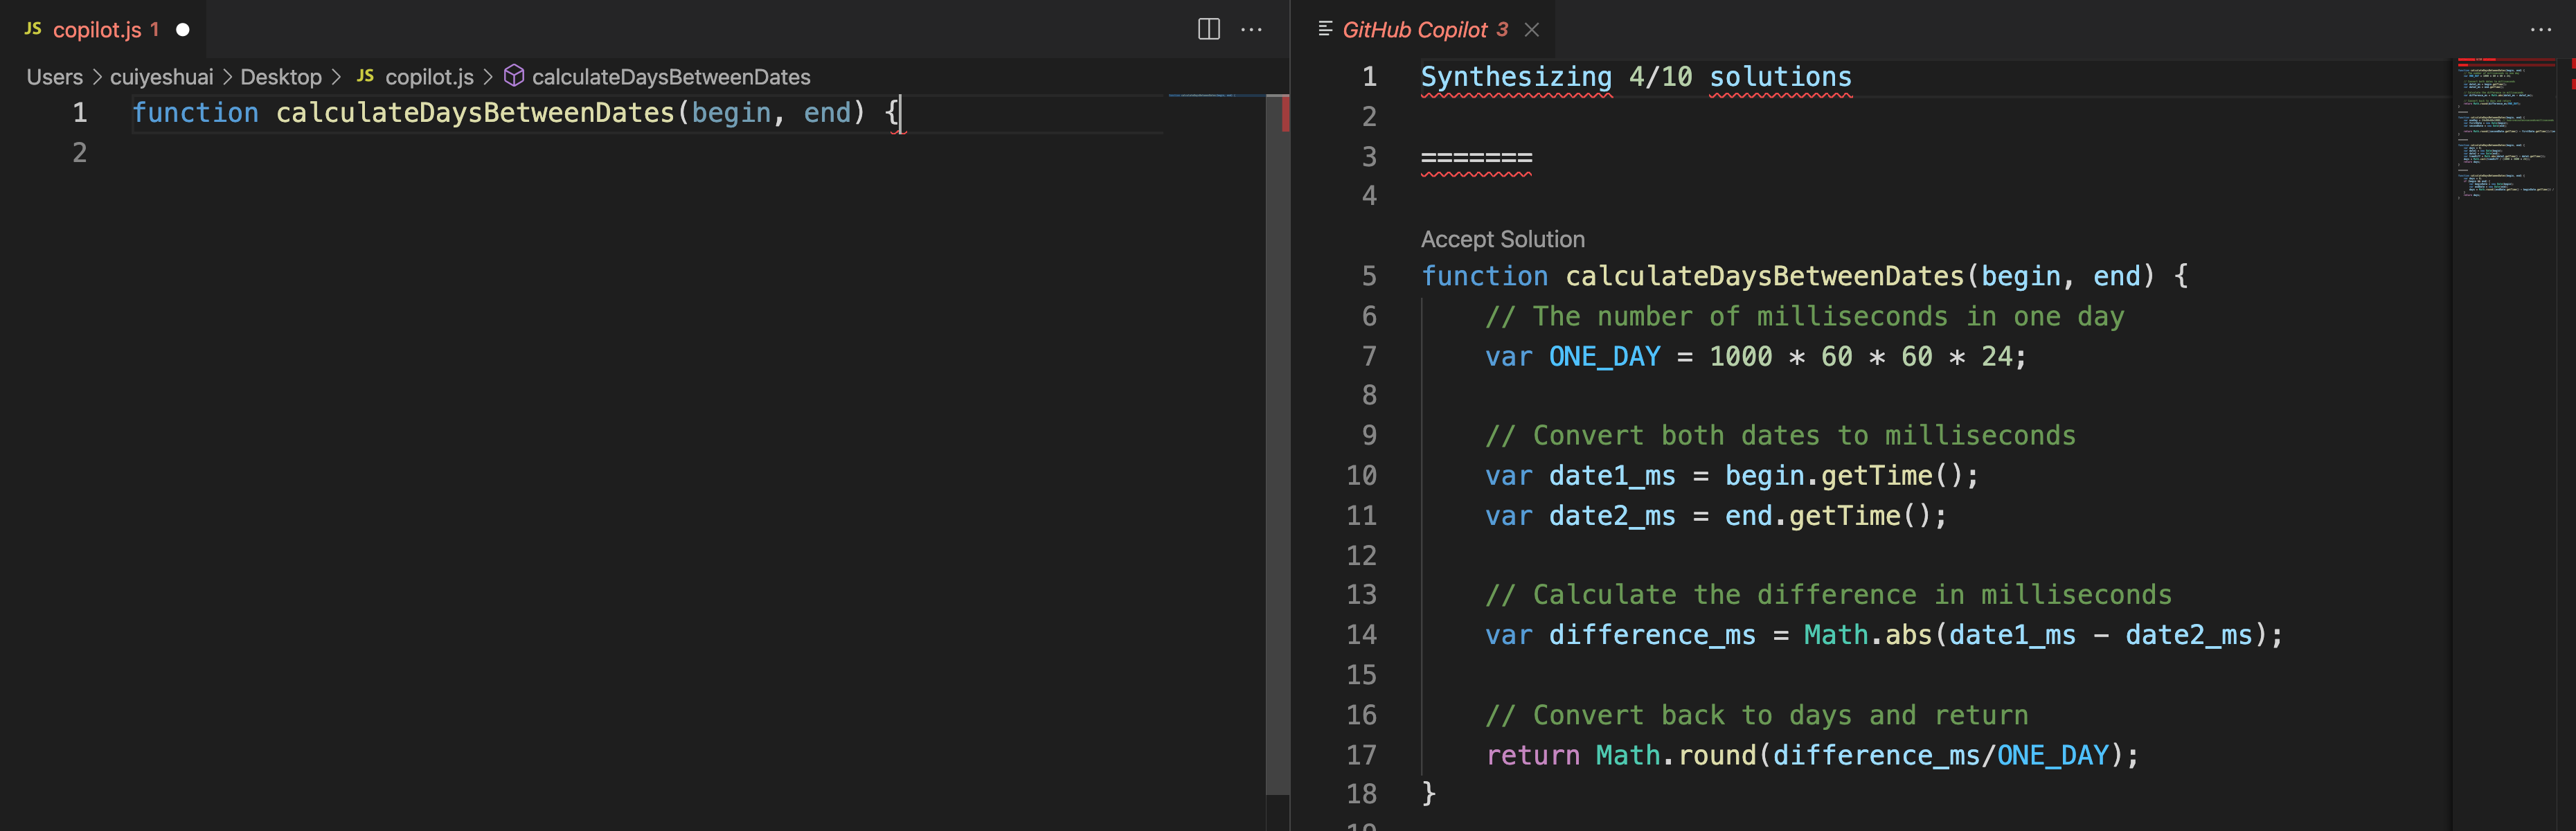Click calculateDaysBetweenDates breadcrumb symbol text
2576x831 pixels.
[670, 77]
